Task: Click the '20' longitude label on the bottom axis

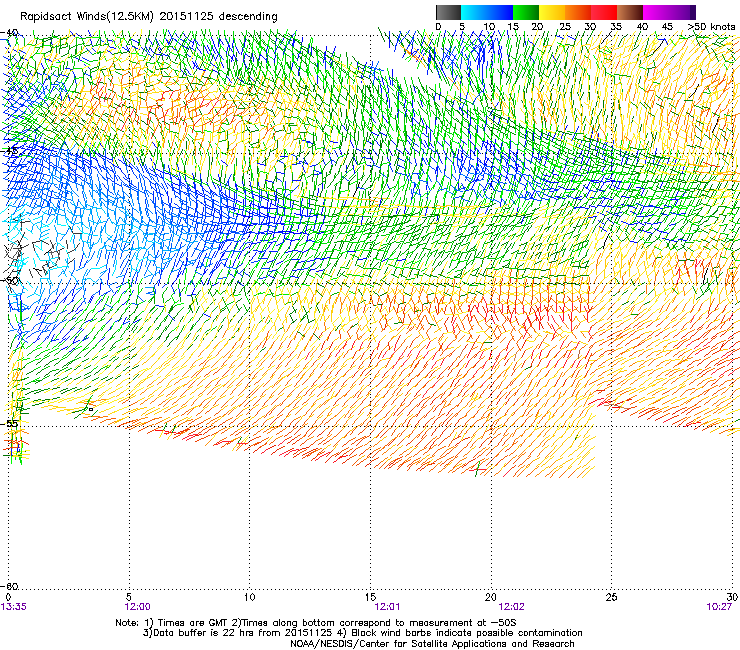Action: (490, 597)
